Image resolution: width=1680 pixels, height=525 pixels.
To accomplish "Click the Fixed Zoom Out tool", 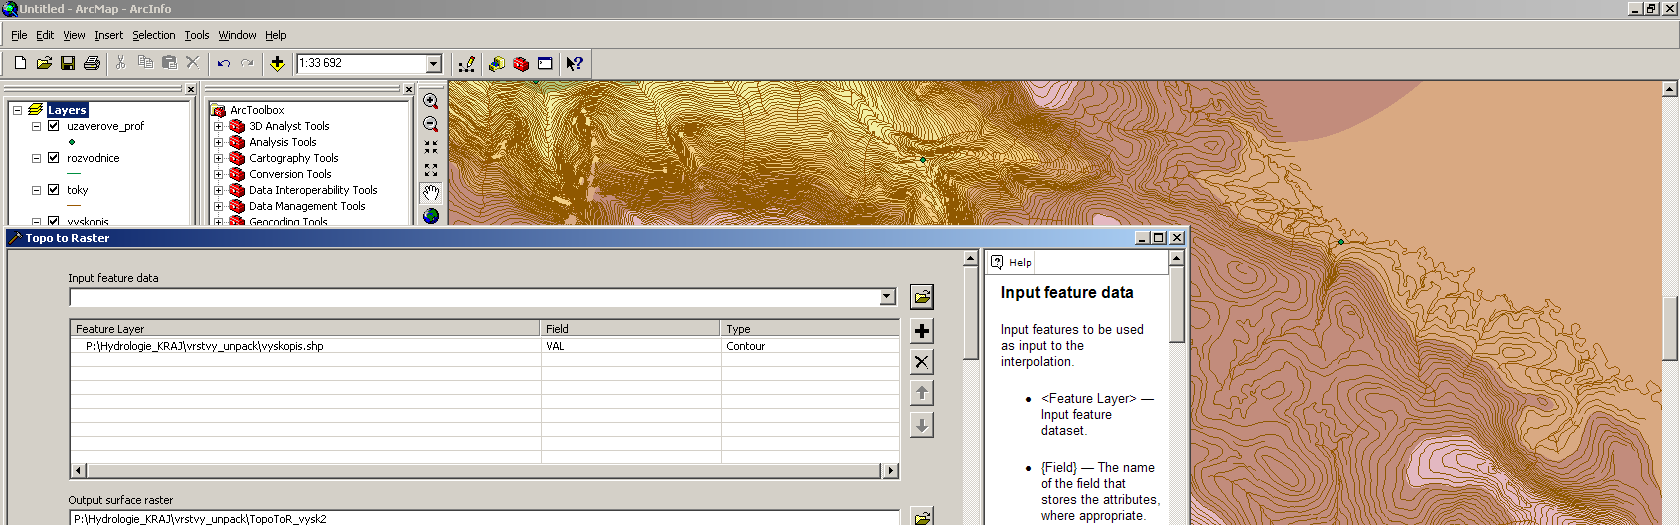I will click(x=431, y=170).
